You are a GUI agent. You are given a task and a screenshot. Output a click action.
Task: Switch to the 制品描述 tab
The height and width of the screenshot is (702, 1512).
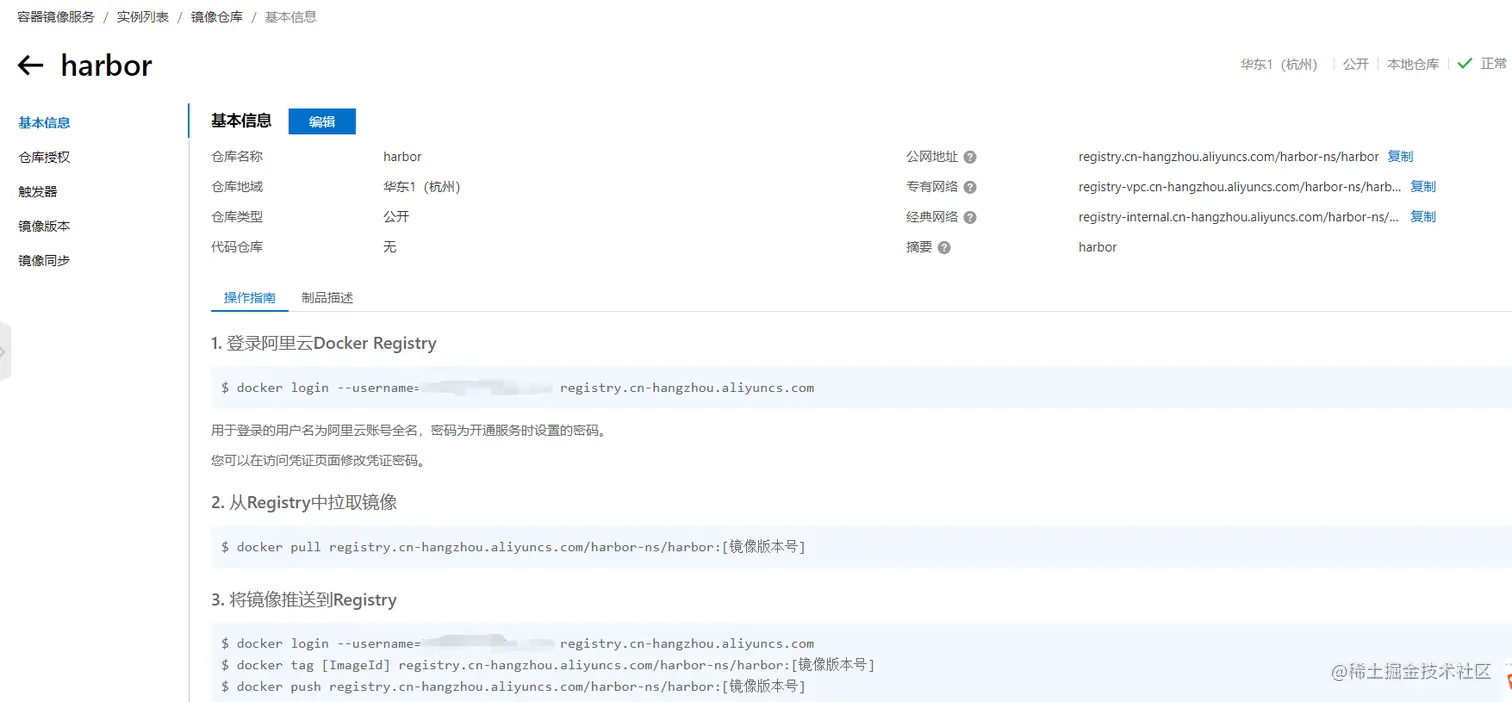(x=327, y=298)
